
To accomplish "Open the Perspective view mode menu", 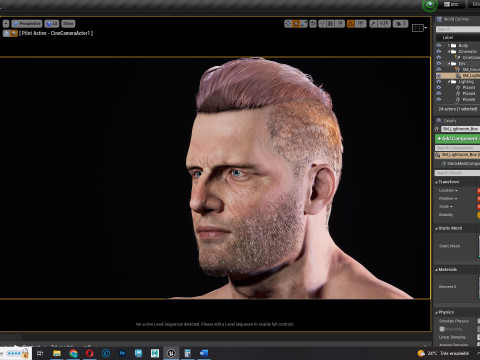I will [27, 24].
